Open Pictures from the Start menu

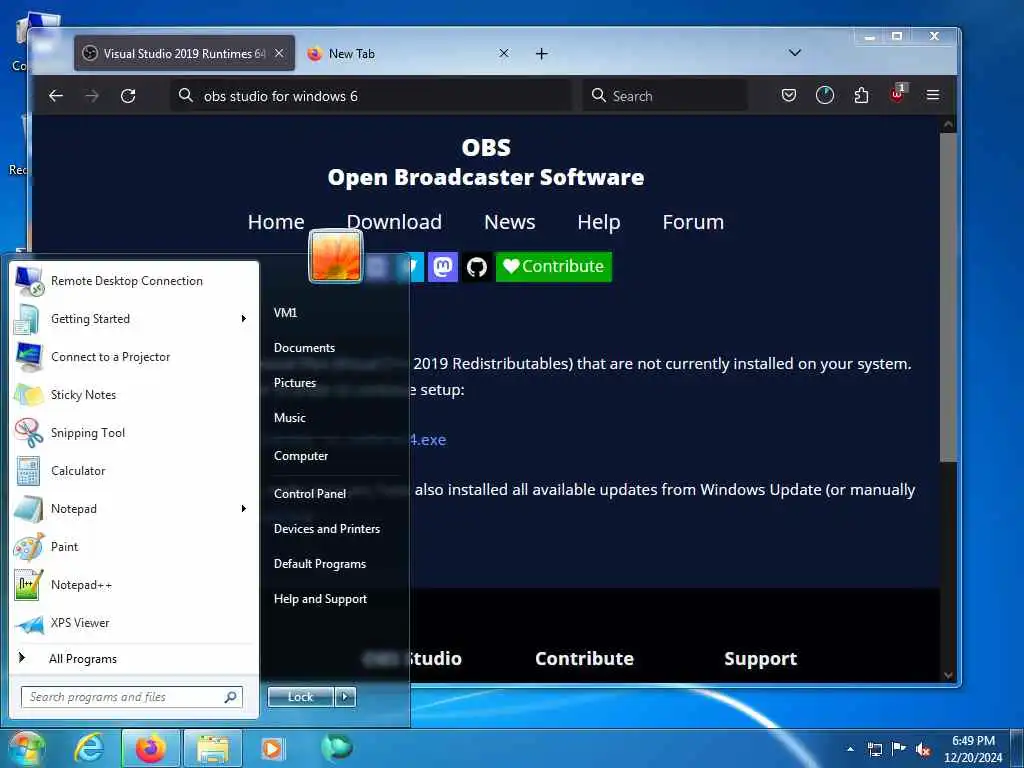click(295, 383)
